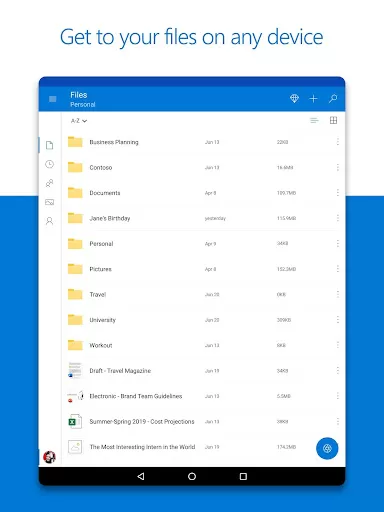Open the Photos tab in sidebar

(x=50, y=202)
